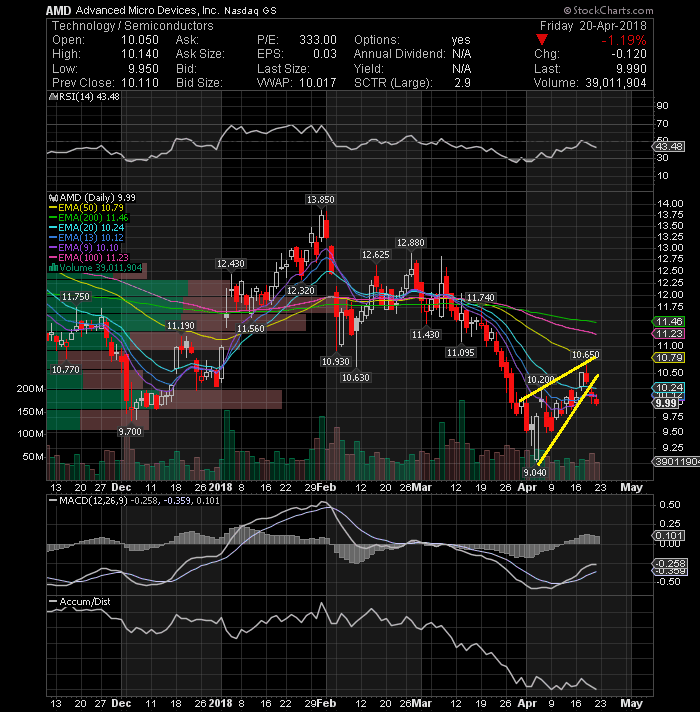Click the 0.101 MACD histogram axis tag
This screenshot has height=712, width=700.
click(x=668, y=536)
